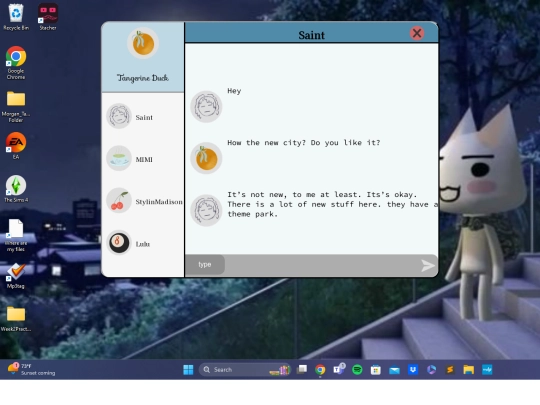540x405 pixels.
Task: Open File Explorer from the taskbar
Action: [468, 370]
